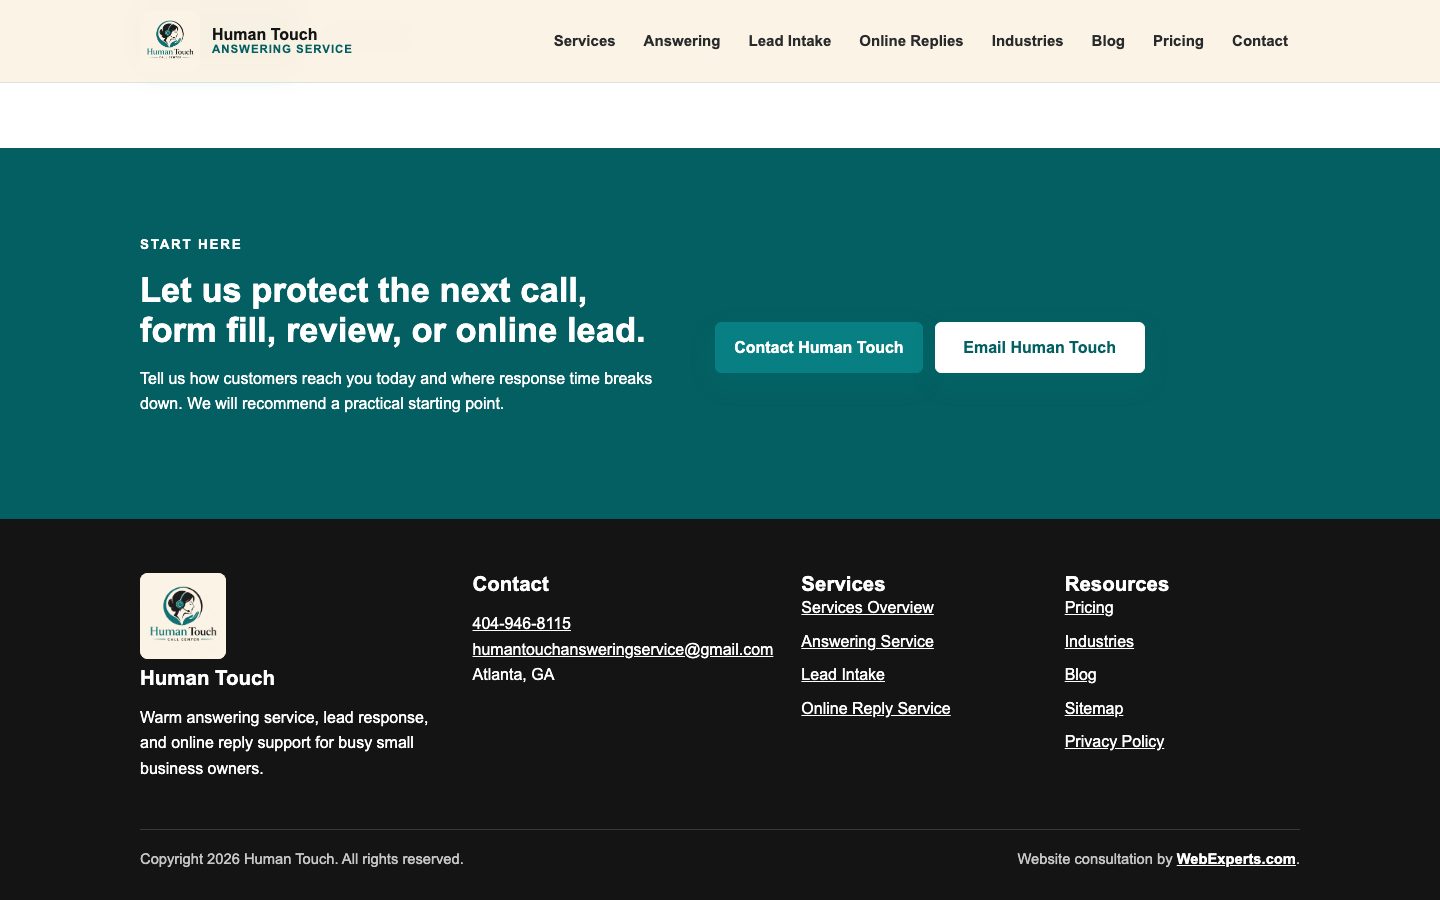
Task: Click the 'Tell us how customers reach you' paragraph
Action: pyautogui.click(x=396, y=391)
